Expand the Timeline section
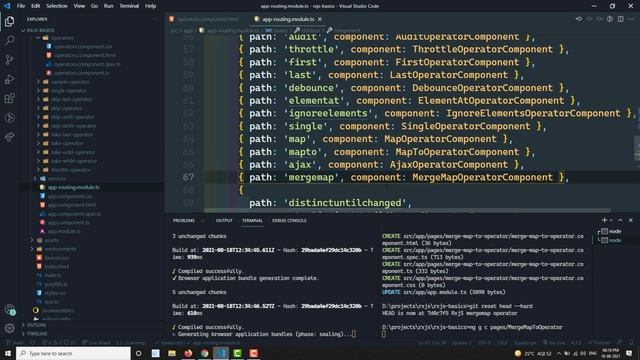The width and height of the screenshot is (640, 360). click(x=37, y=333)
